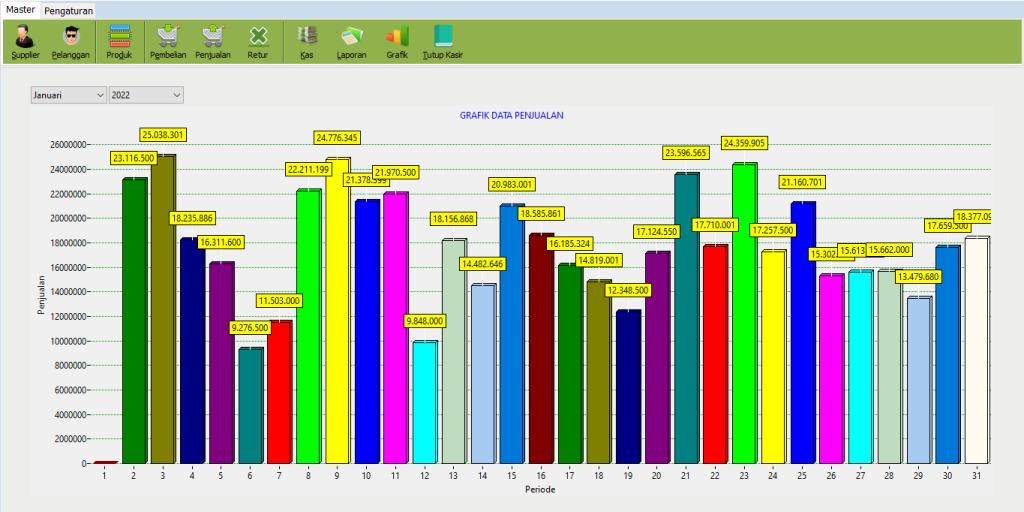This screenshot has height=512, width=1024.
Task: Click the 24.359.905 value label
Action: pyautogui.click(x=744, y=143)
